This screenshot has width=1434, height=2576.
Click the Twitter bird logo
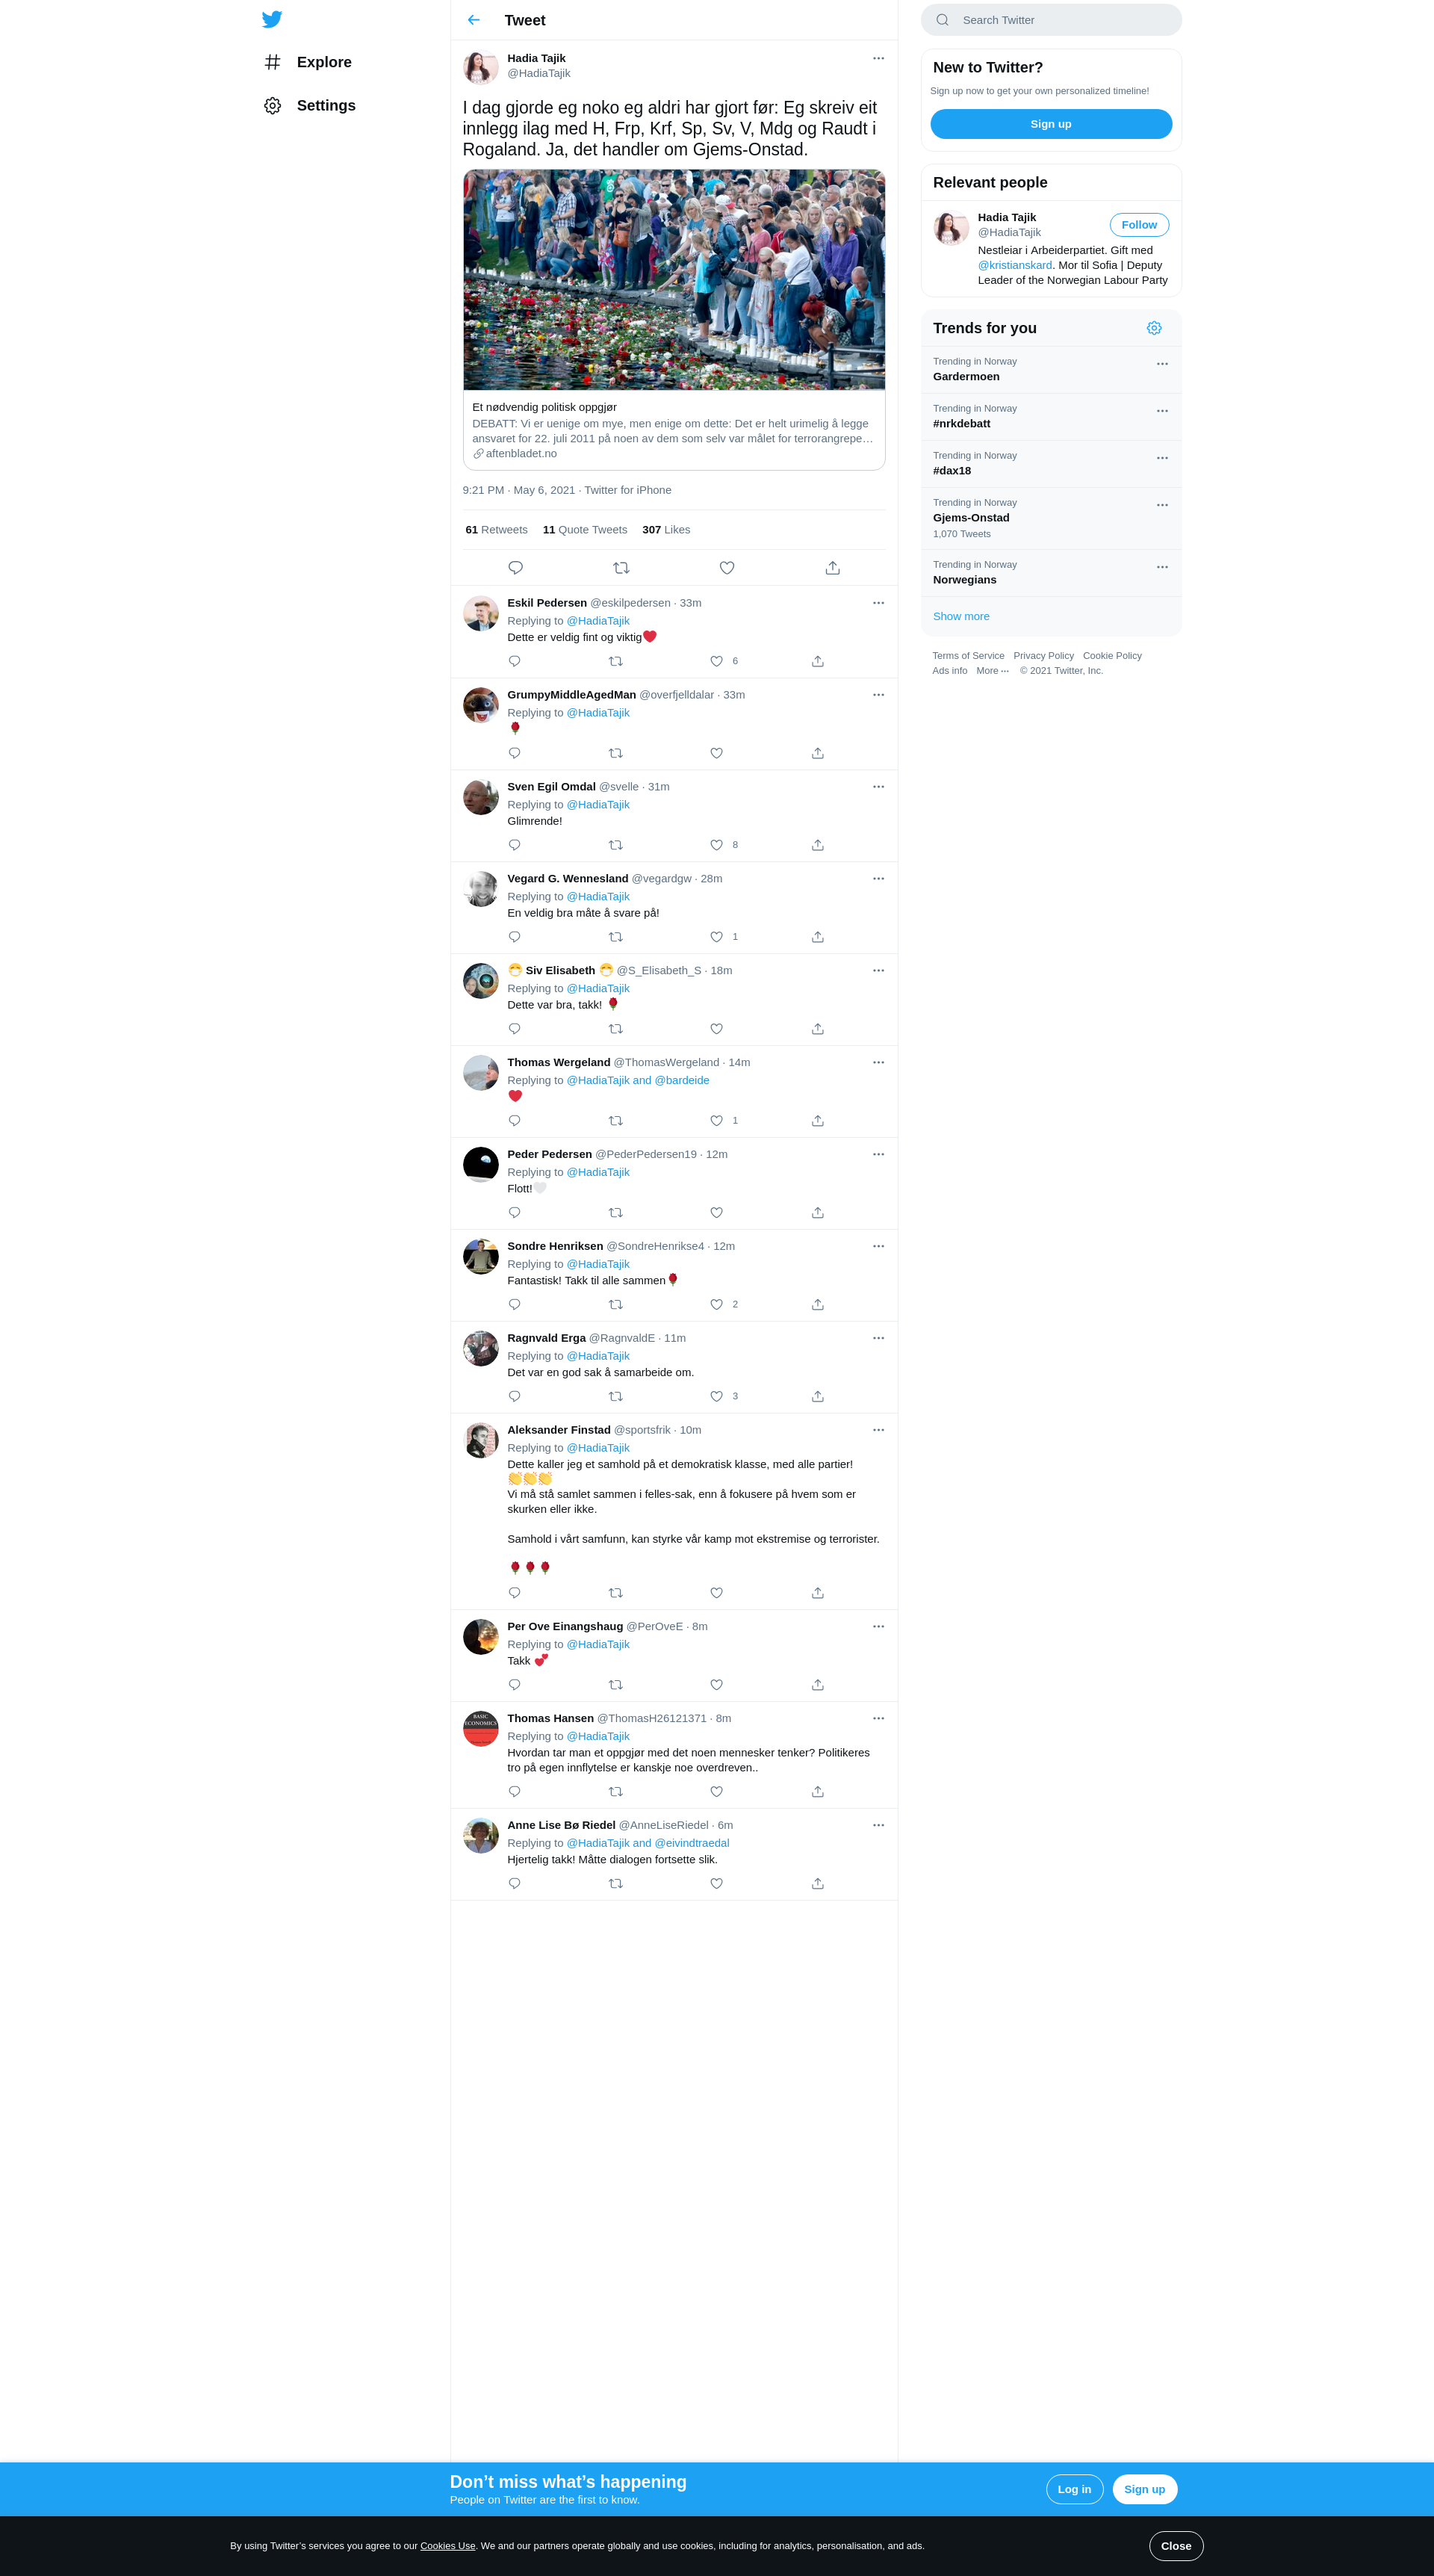[272, 19]
